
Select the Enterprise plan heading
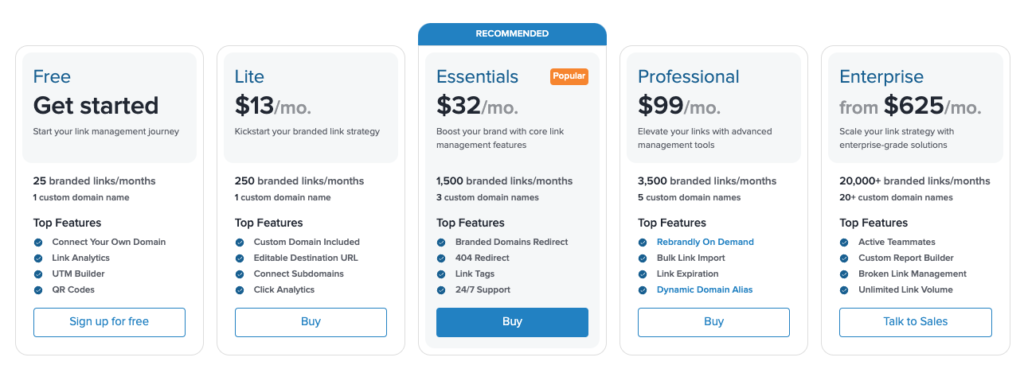[x=882, y=77]
